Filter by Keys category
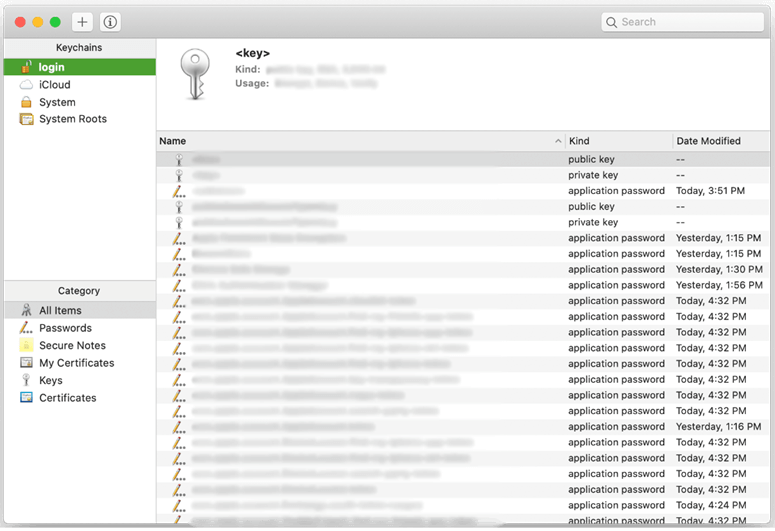775x531 pixels. point(50,380)
